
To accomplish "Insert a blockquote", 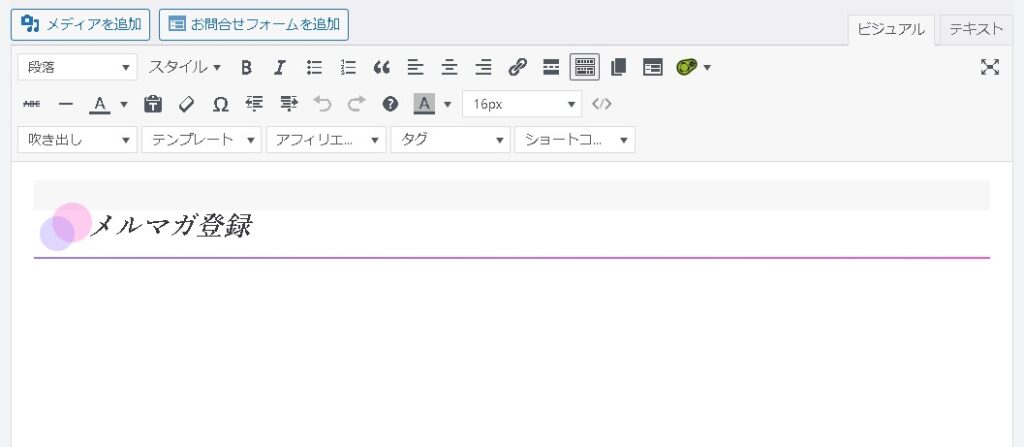I will [381, 68].
